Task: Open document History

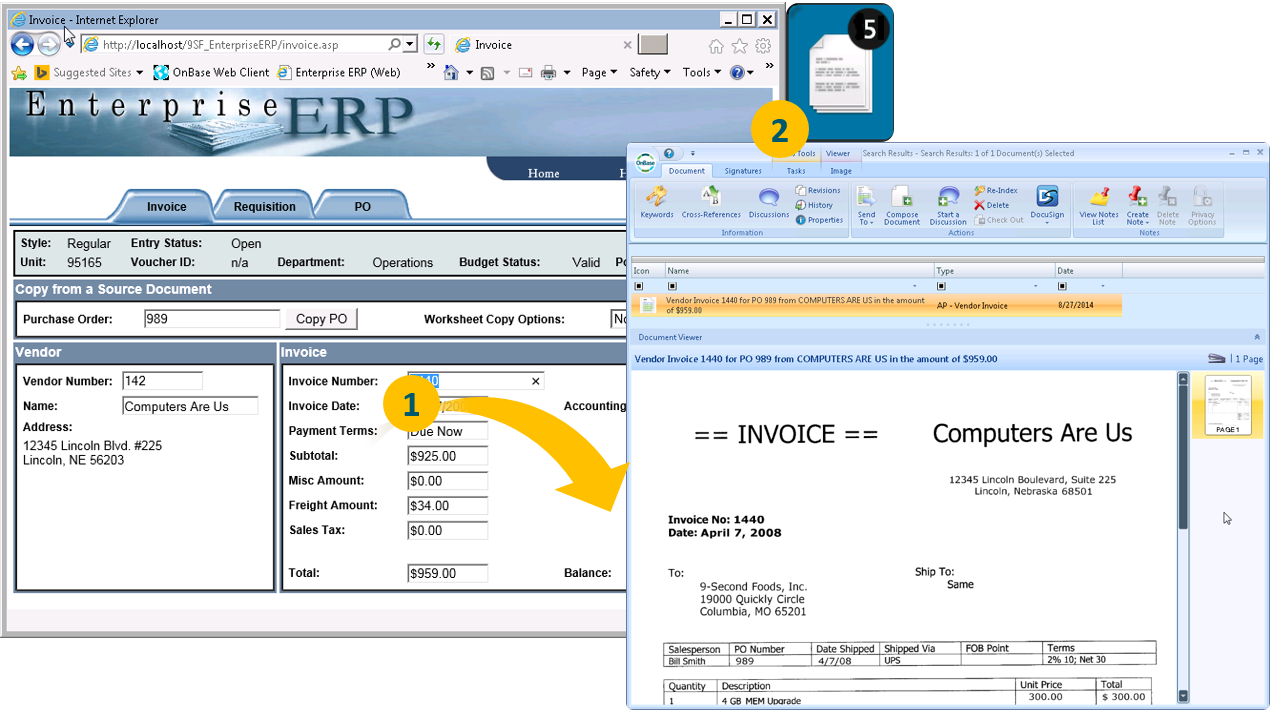Action: 814,205
